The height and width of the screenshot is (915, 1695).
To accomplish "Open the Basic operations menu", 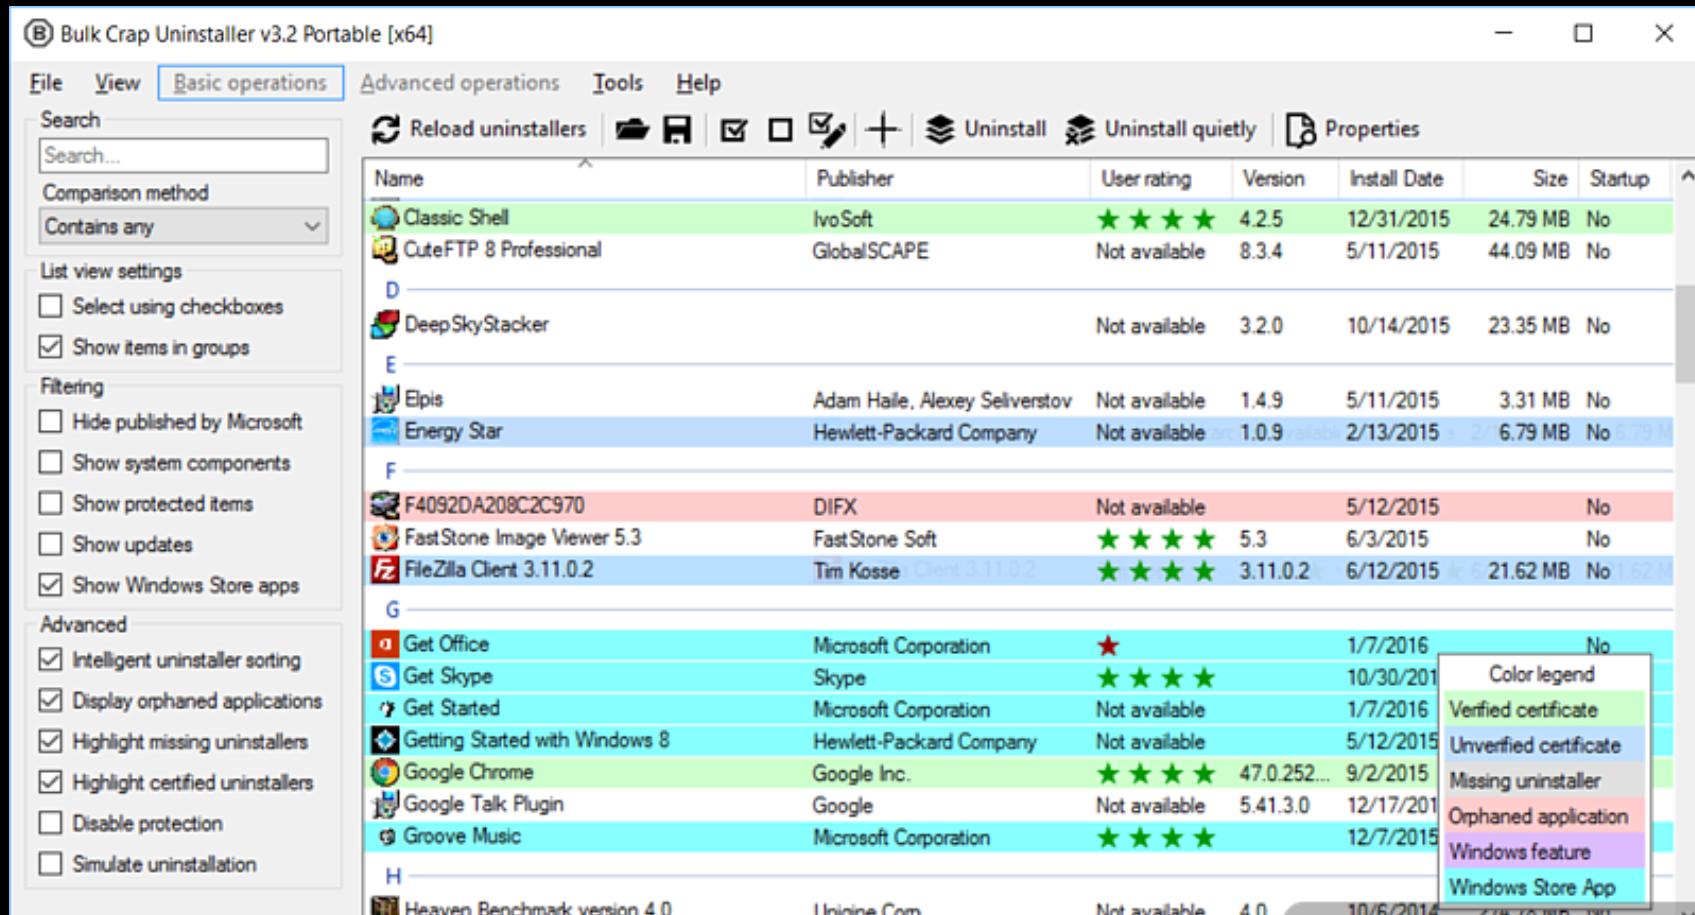I will 250,83.
